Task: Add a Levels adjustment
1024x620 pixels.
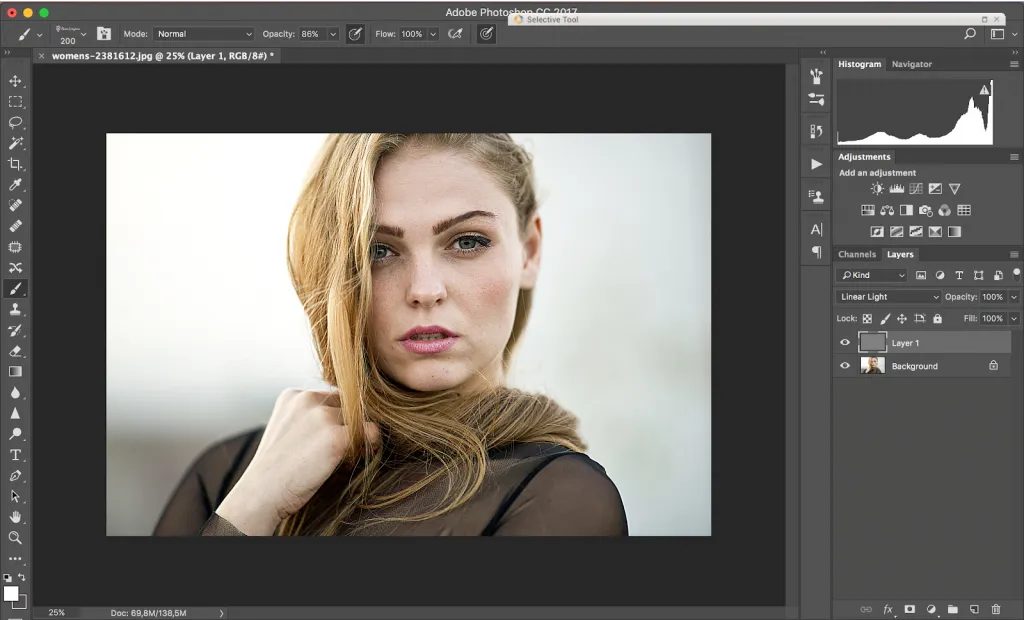Action: (897, 189)
